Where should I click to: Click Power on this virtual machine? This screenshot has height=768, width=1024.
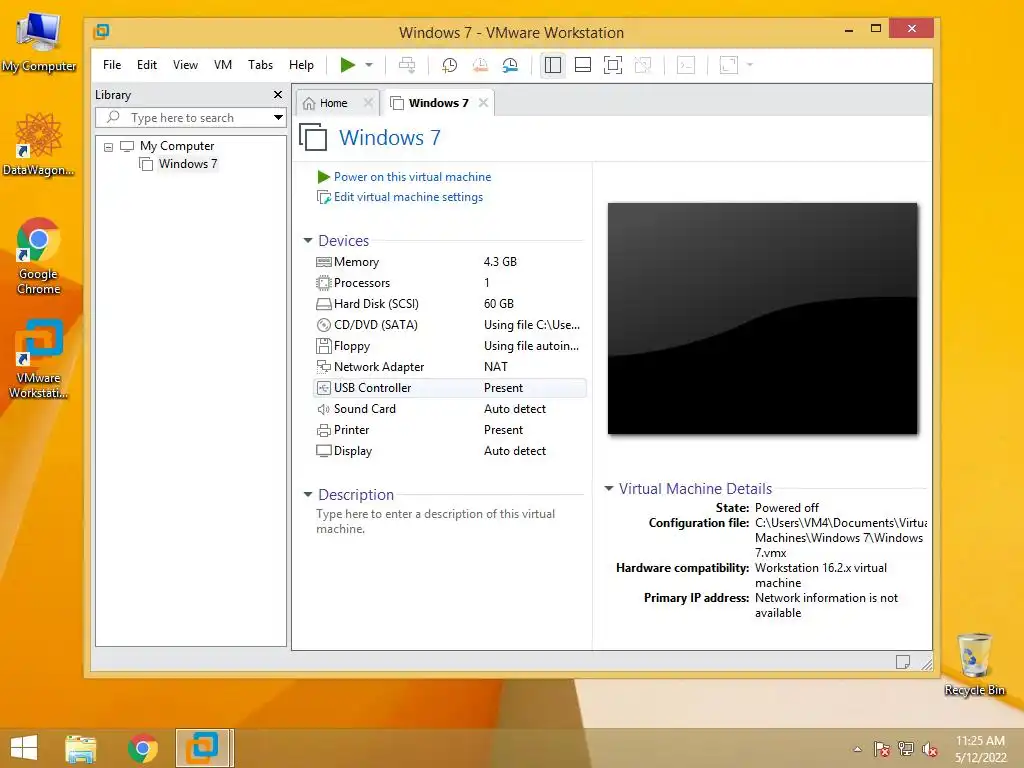pos(412,177)
